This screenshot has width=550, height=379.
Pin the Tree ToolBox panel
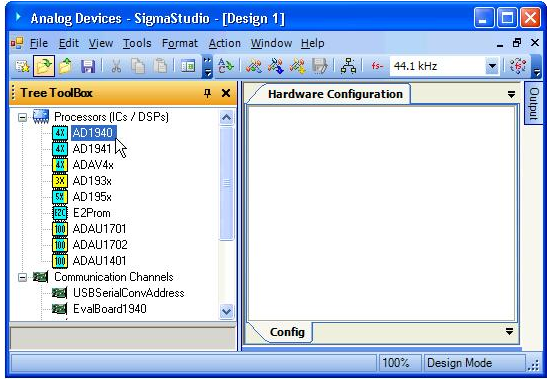click(208, 93)
